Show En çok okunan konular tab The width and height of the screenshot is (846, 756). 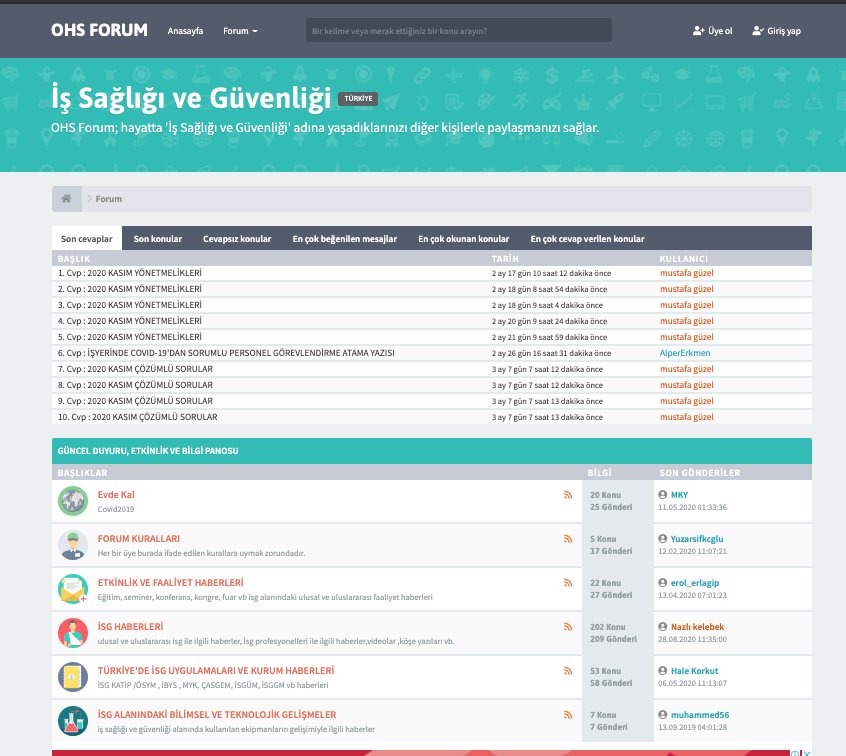tap(463, 239)
